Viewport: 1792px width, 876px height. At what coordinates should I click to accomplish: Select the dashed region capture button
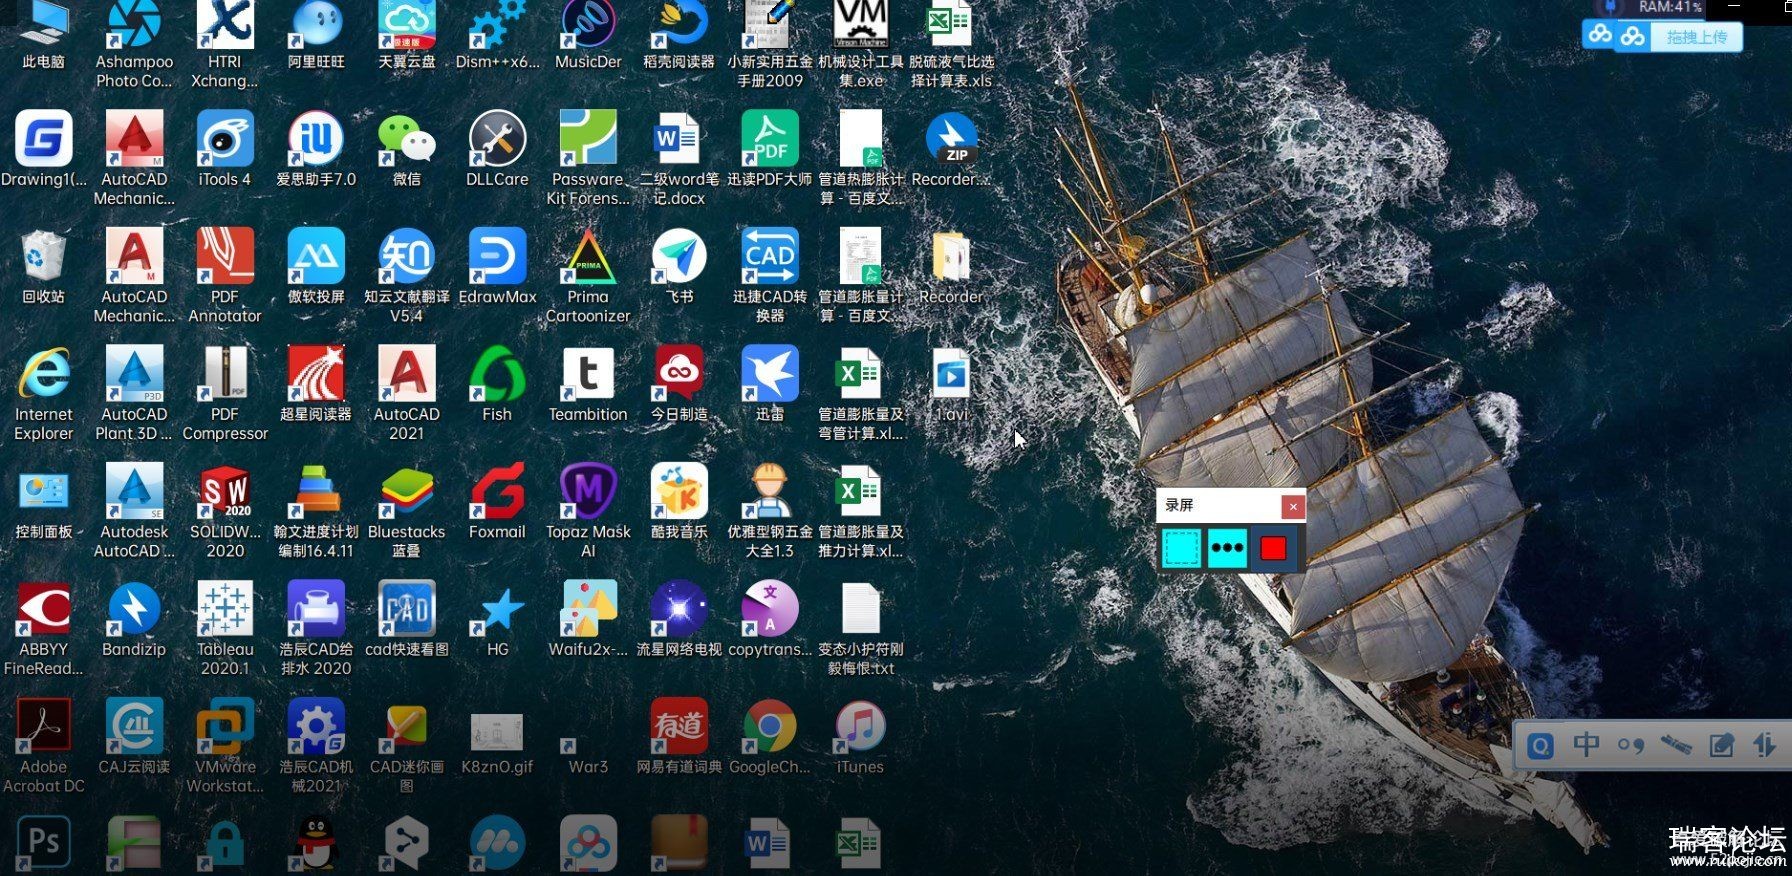[1181, 548]
